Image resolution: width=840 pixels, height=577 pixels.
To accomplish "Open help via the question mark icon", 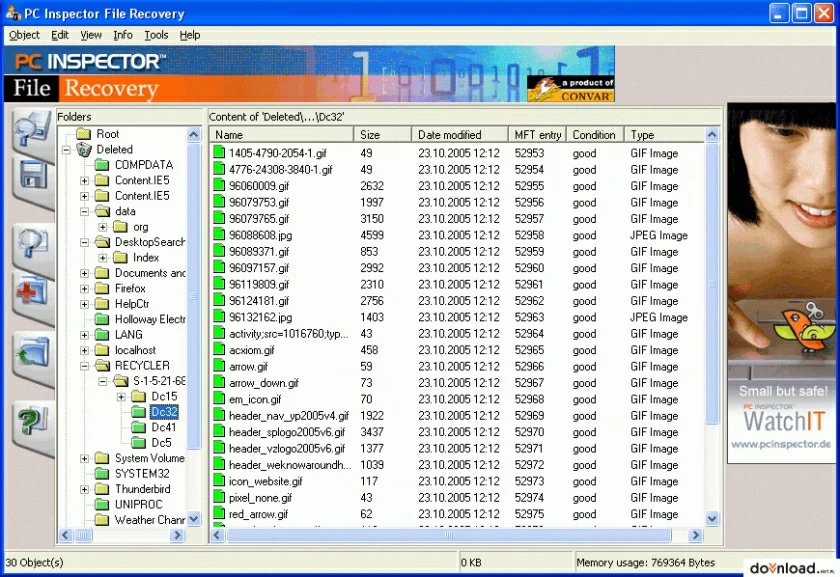I will coord(30,417).
